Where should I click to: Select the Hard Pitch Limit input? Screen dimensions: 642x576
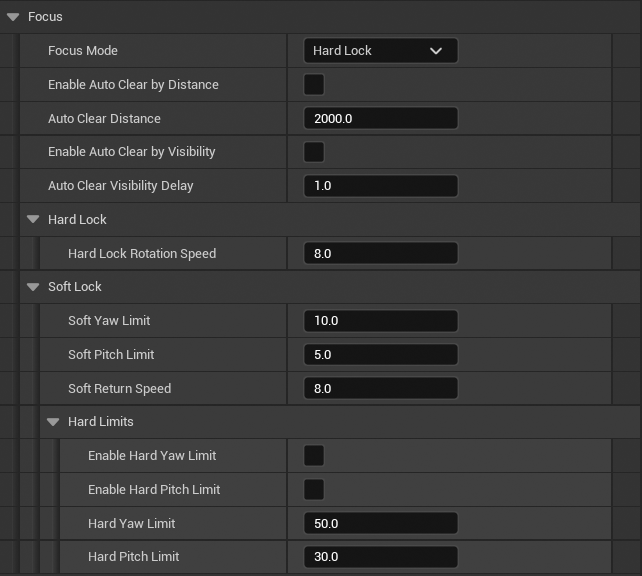380,557
